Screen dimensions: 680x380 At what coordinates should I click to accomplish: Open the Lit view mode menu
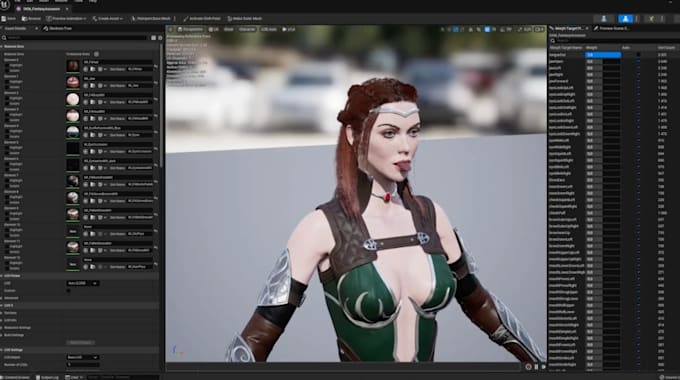tap(213, 29)
